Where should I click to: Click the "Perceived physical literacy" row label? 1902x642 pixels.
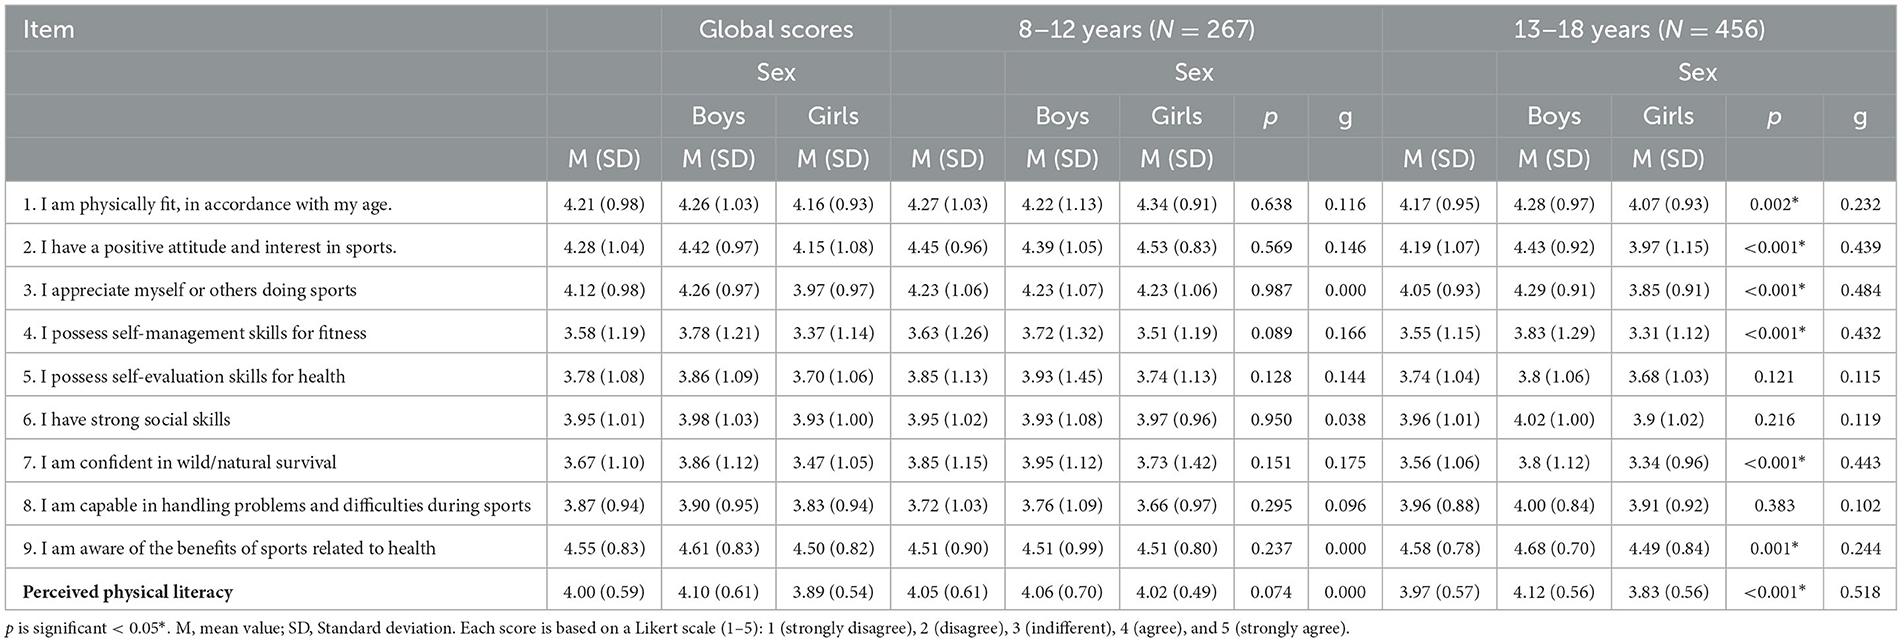point(128,592)
